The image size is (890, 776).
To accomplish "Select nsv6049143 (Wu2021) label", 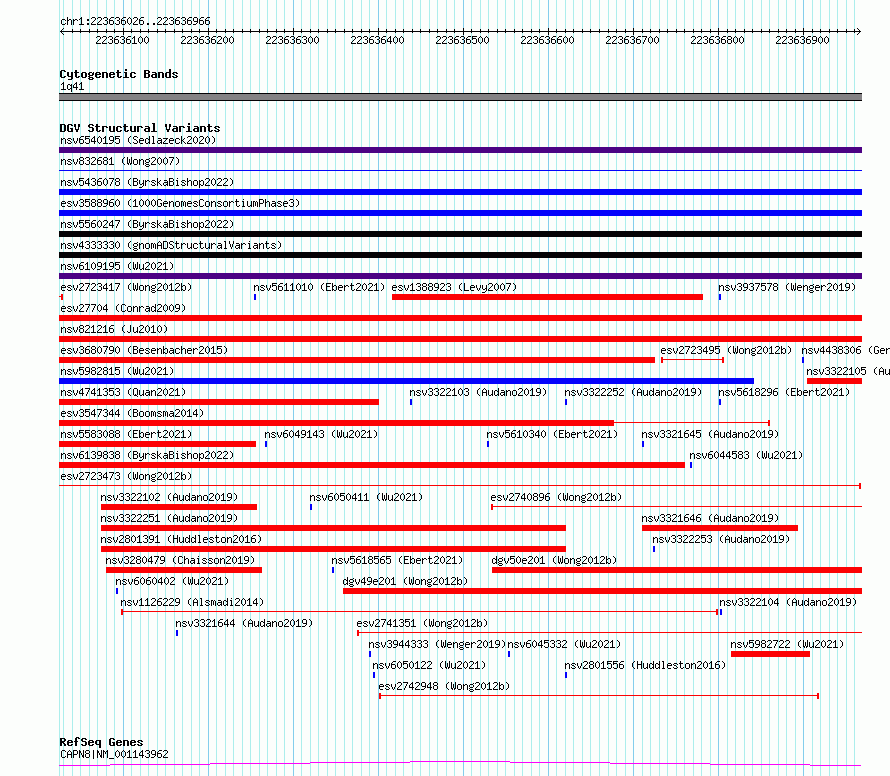I will point(321,434).
